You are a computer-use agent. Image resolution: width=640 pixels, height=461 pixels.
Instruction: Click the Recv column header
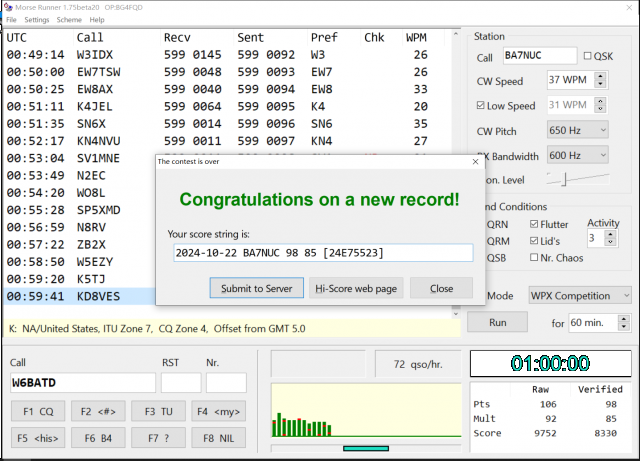tap(198, 38)
